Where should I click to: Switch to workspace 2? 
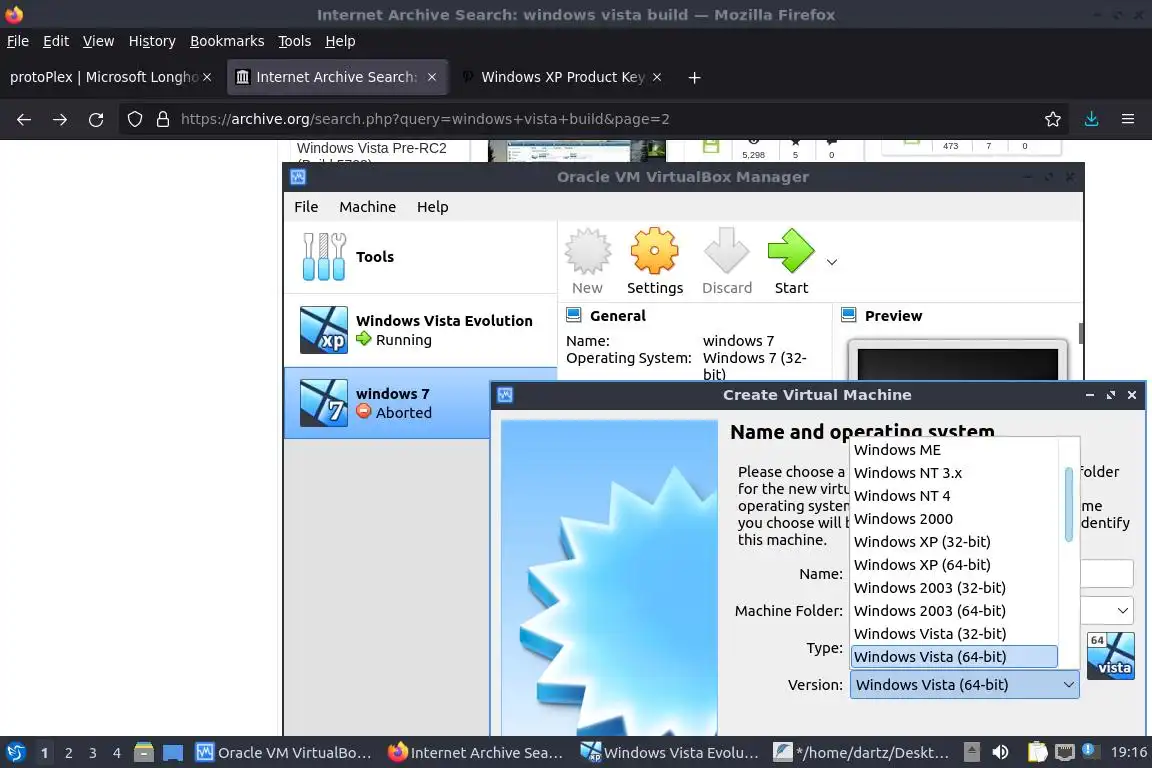tap(68, 753)
